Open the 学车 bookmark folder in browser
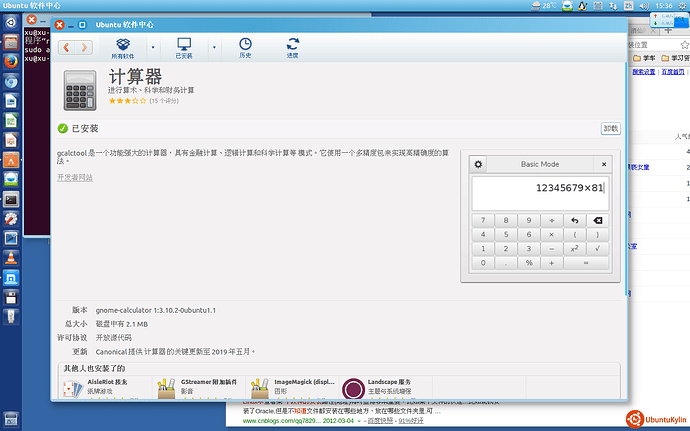The width and height of the screenshot is (690, 431). pyautogui.click(x=644, y=58)
